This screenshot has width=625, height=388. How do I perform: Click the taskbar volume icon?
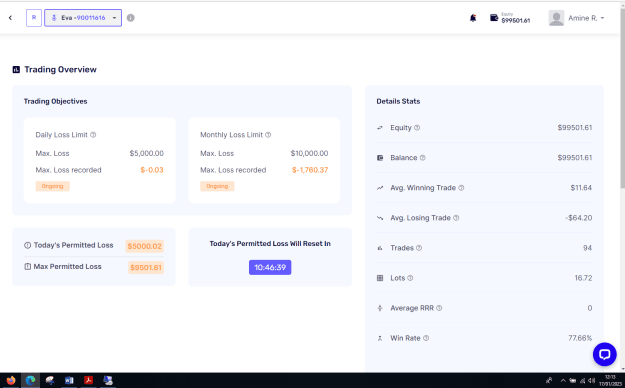coord(592,380)
